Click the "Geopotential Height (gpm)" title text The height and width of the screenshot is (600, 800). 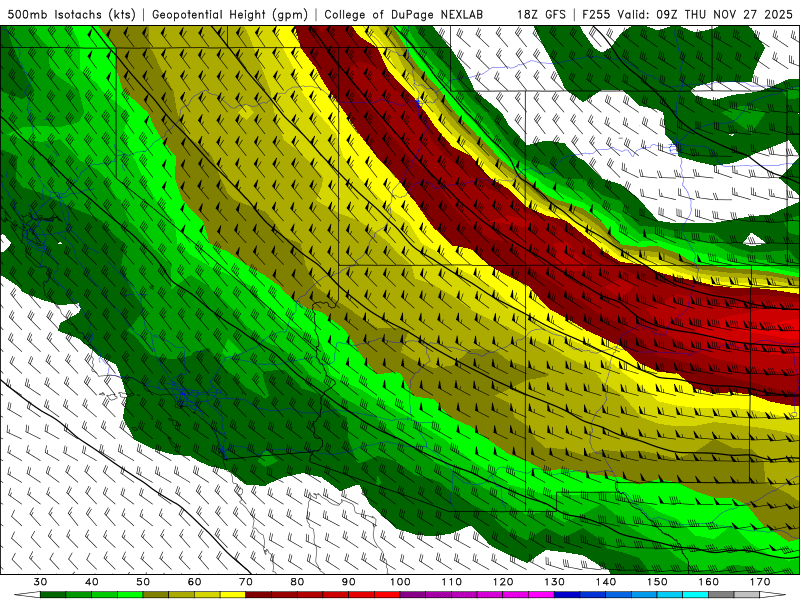(x=230, y=14)
